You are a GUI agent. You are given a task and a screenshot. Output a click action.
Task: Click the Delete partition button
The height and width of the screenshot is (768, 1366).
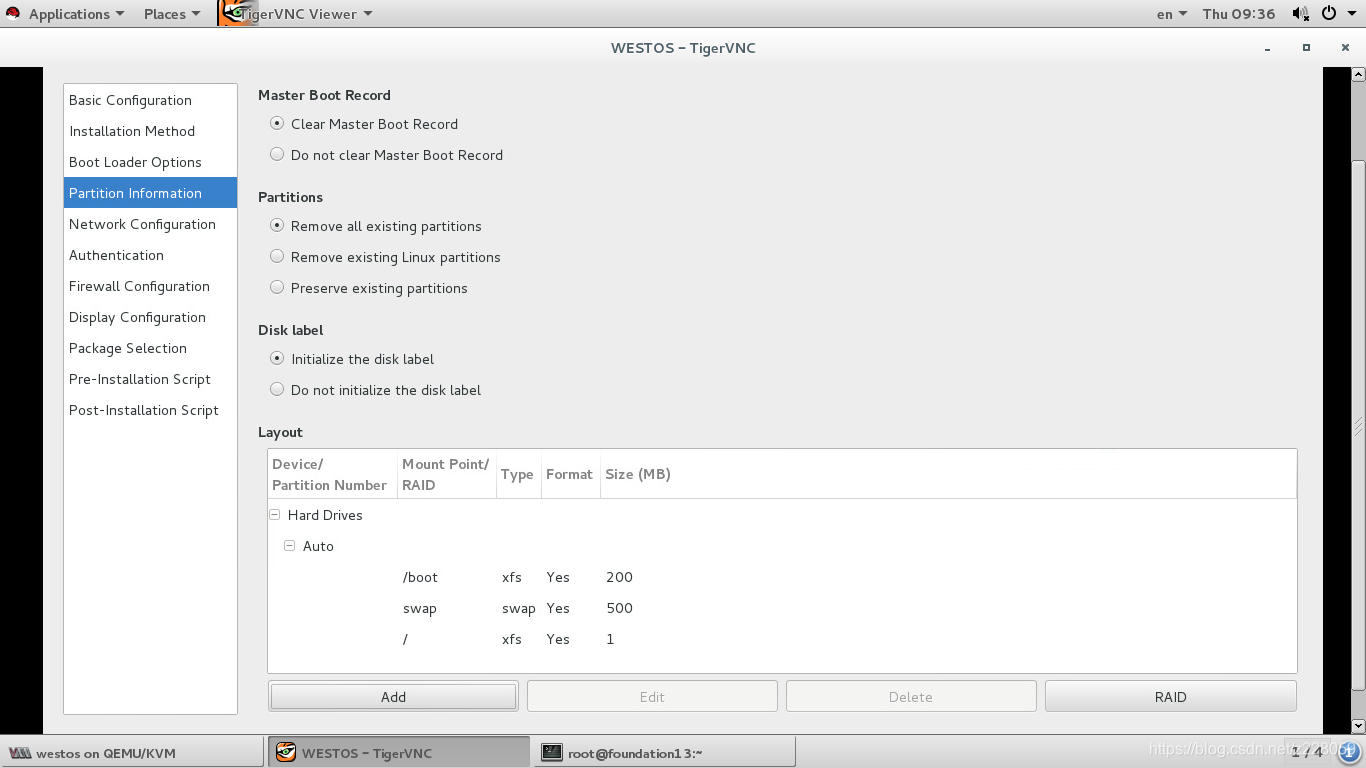(911, 697)
